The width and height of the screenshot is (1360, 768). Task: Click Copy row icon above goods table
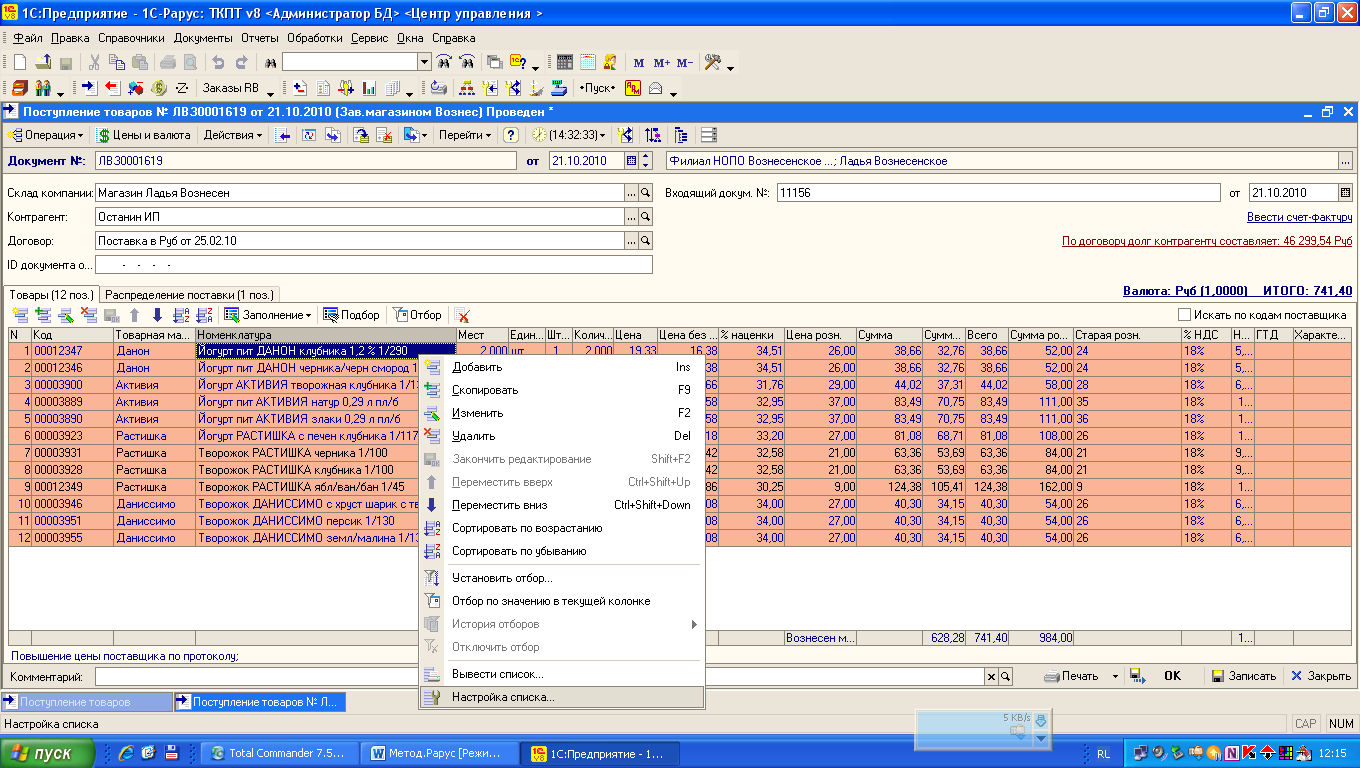[x=42, y=315]
